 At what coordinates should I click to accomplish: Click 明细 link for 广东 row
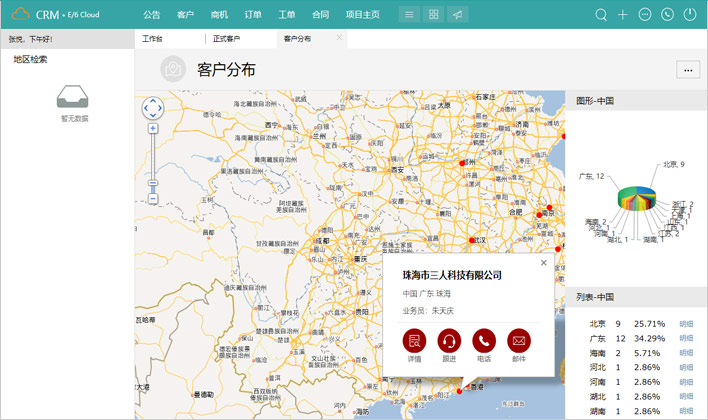686,339
